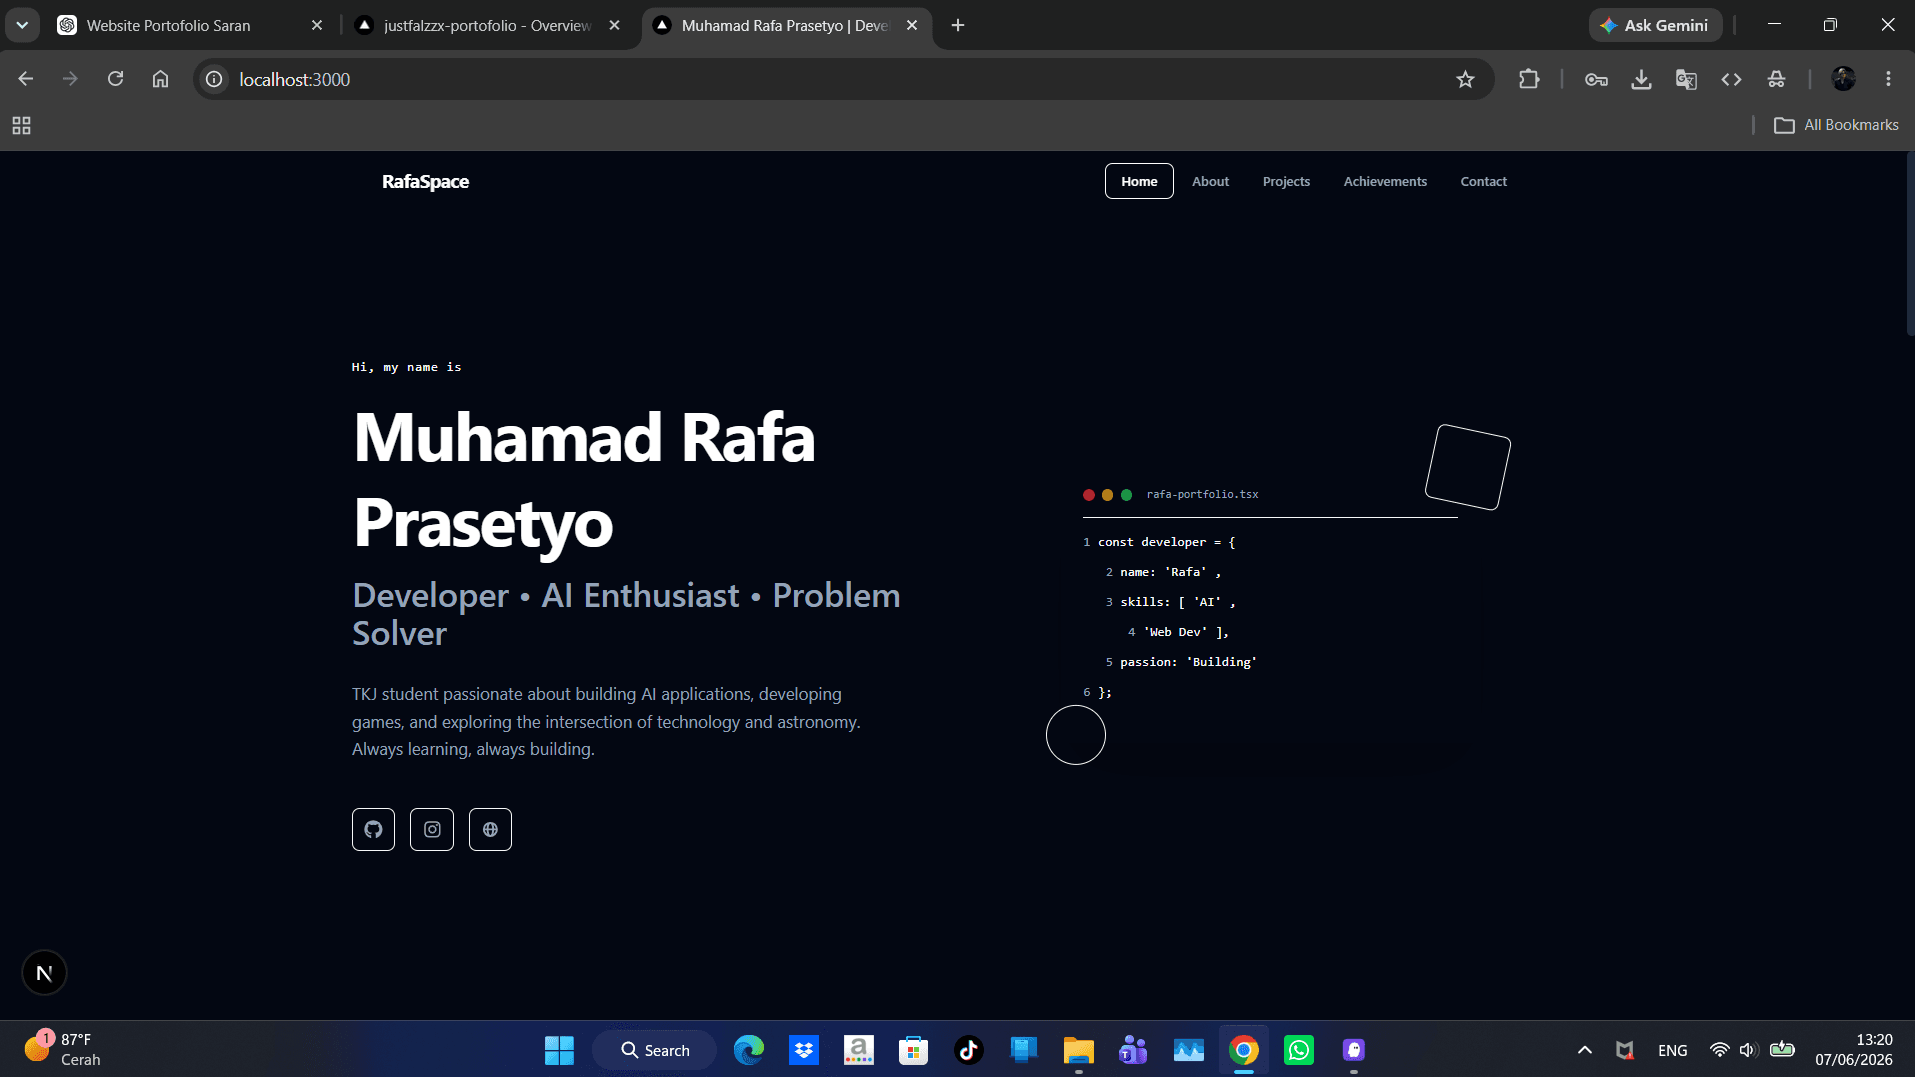Open the Downloads icon in toolbar
This screenshot has height=1077, width=1915.
[1641, 80]
